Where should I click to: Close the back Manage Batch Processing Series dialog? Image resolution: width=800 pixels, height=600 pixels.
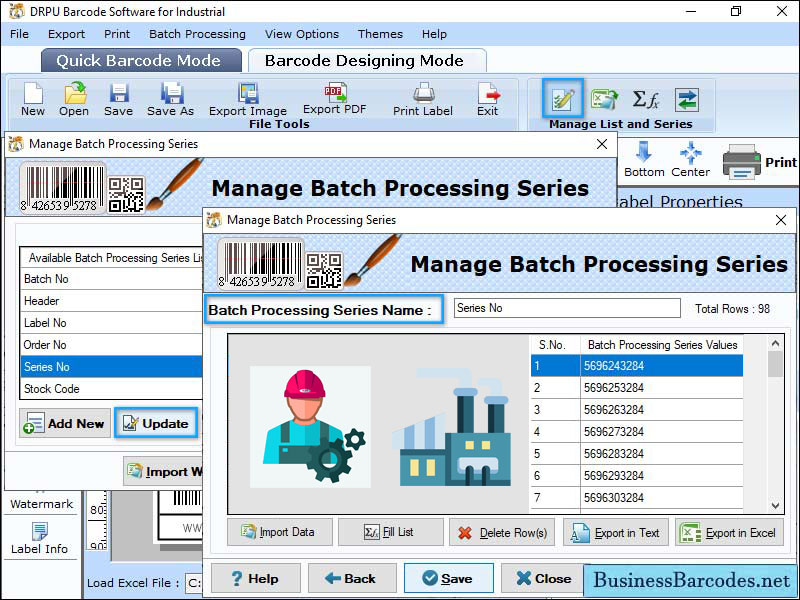(x=602, y=144)
